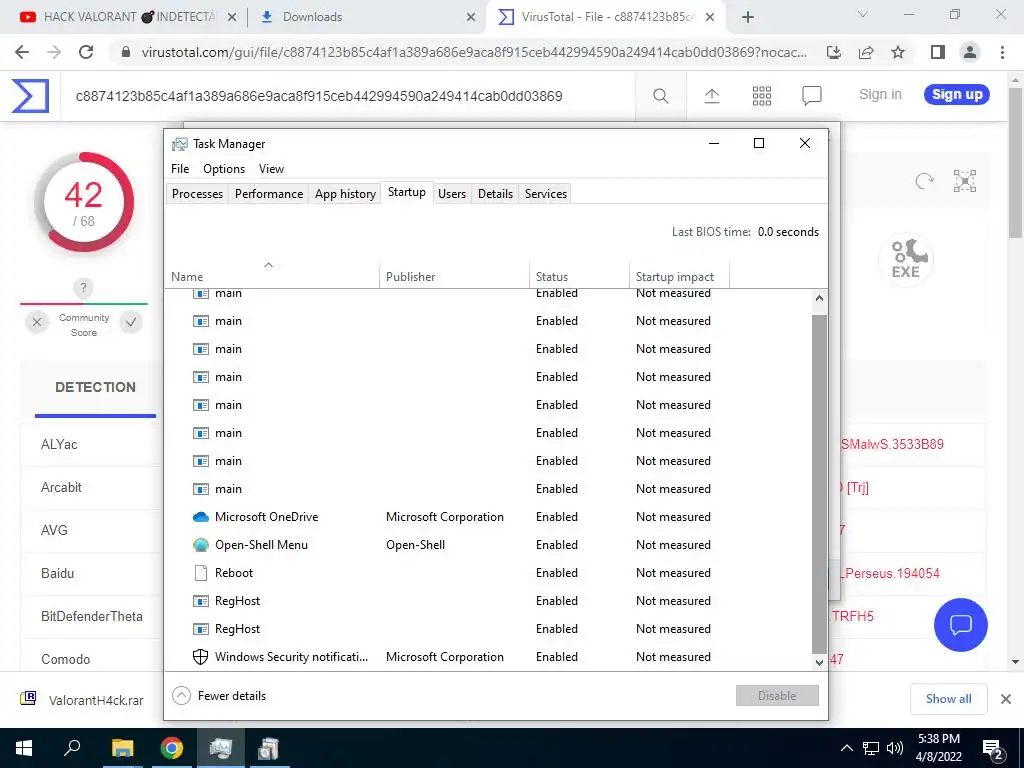1024x768 pixels.
Task: Switch to App history tab
Action: point(345,193)
